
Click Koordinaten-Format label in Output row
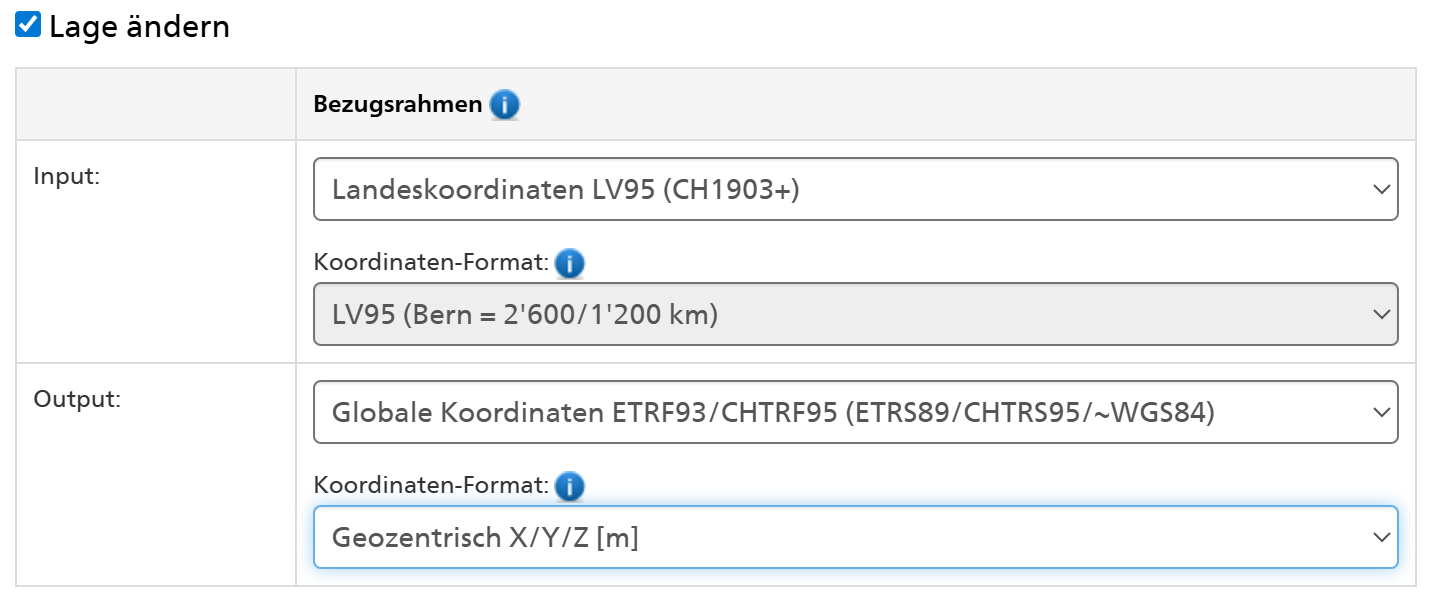click(431, 487)
